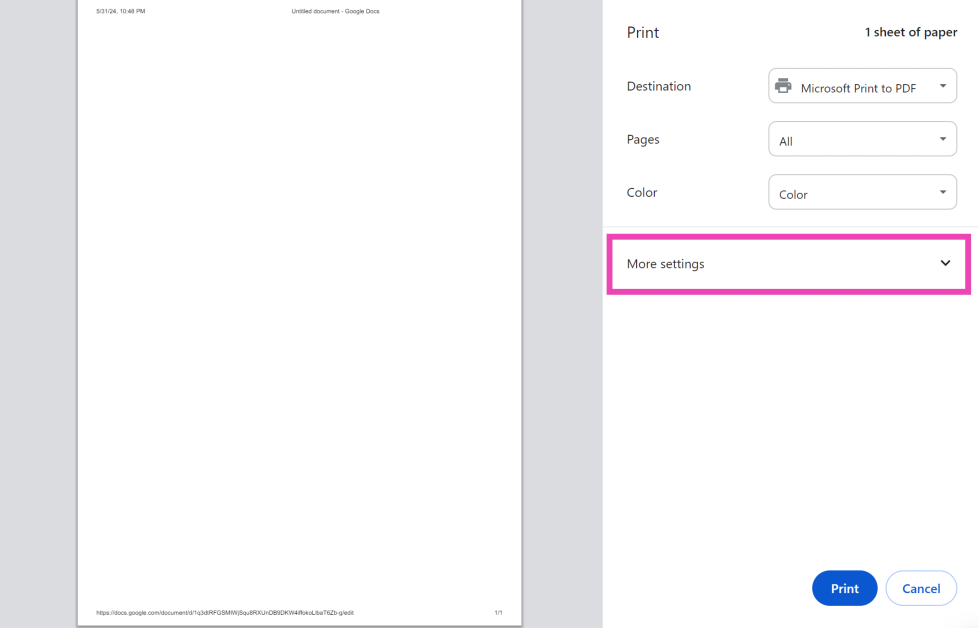Click the More settings chevron arrow
This screenshot has height=628, width=978.
pyautogui.click(x=945, y=263)
